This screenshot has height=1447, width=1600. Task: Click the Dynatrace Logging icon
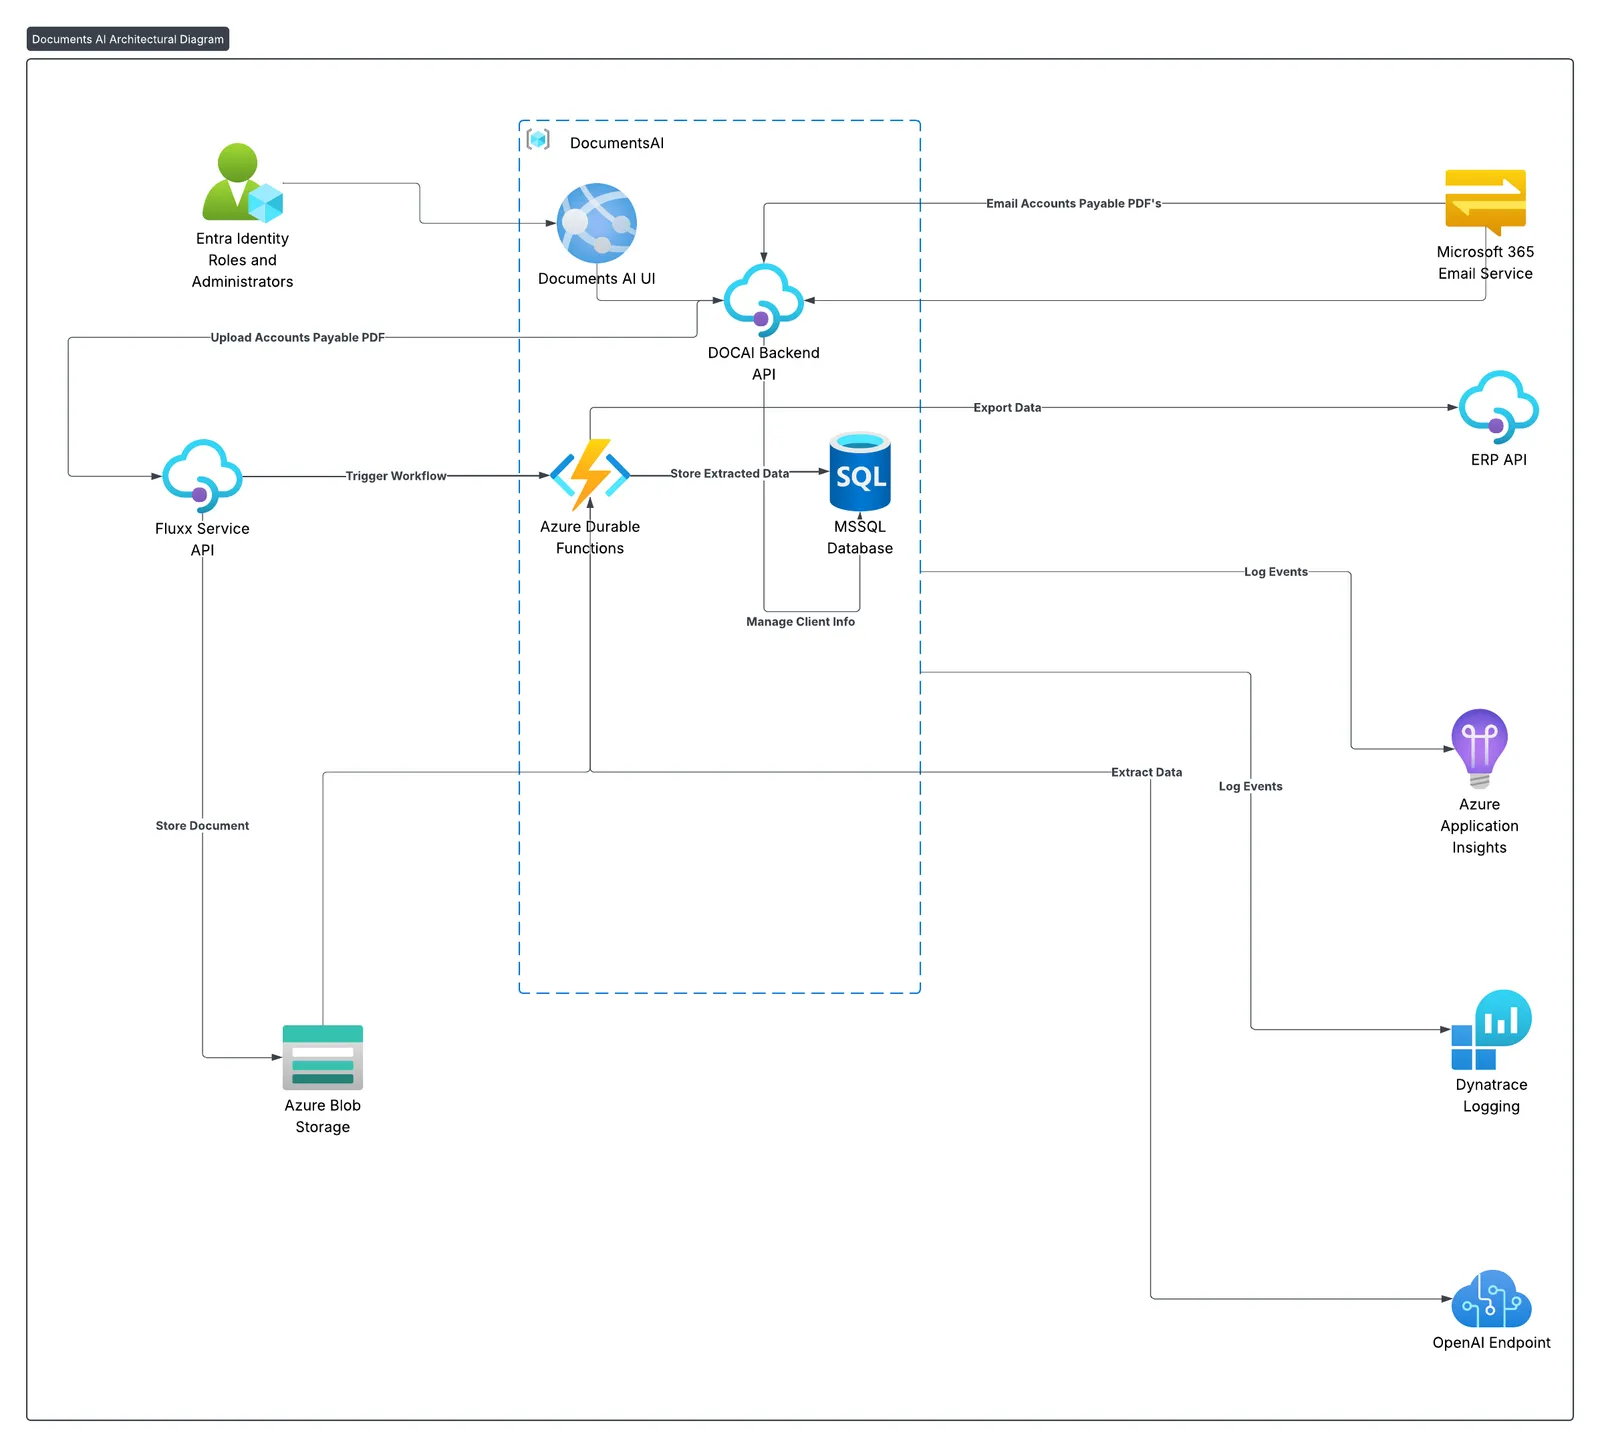1491,1030
